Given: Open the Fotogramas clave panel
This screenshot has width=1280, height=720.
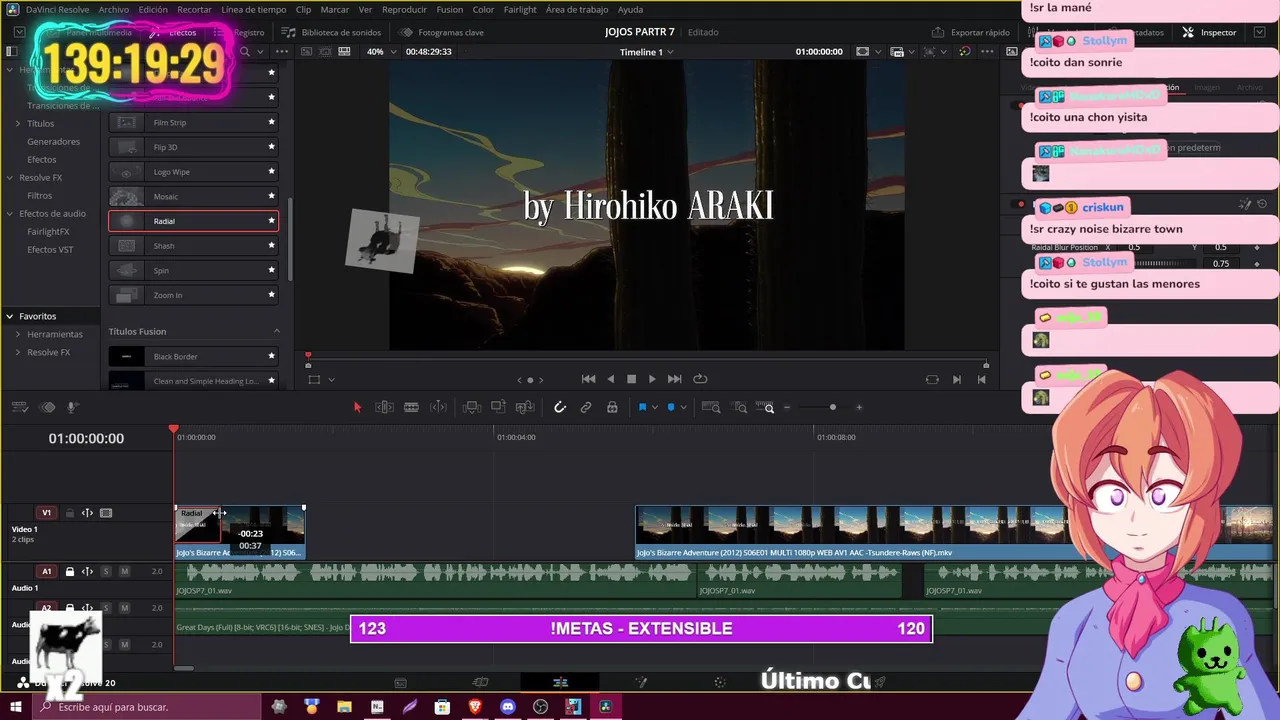Looking at the screenshot, I should [441, 32].
